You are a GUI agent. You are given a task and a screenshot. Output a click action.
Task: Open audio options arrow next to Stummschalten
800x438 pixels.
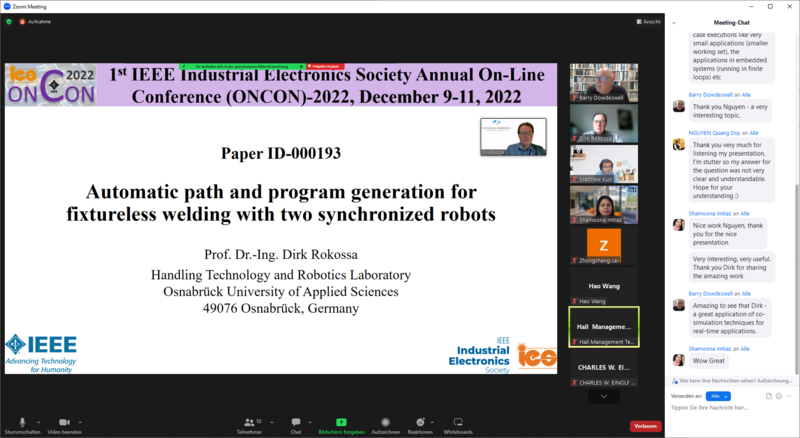(39, 422)
